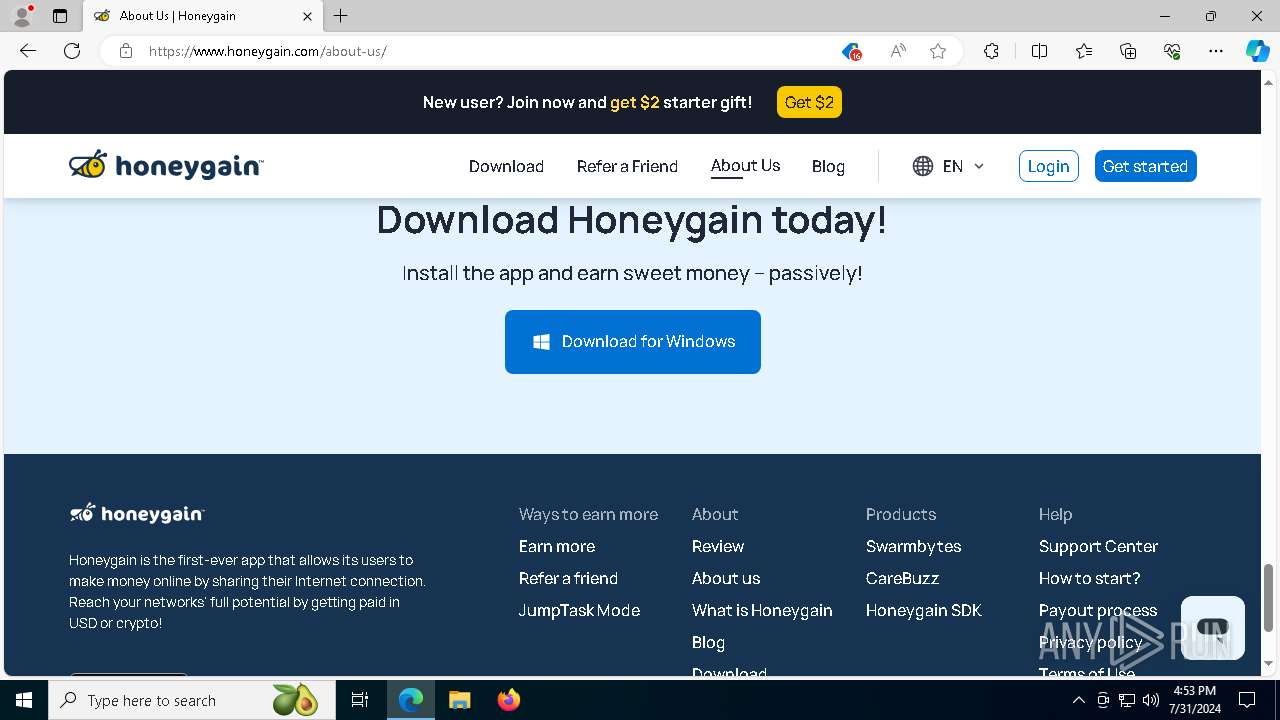Open JumpTask Mode footer link
This screenshot has height=720, width=1280.
pos(579,610)
